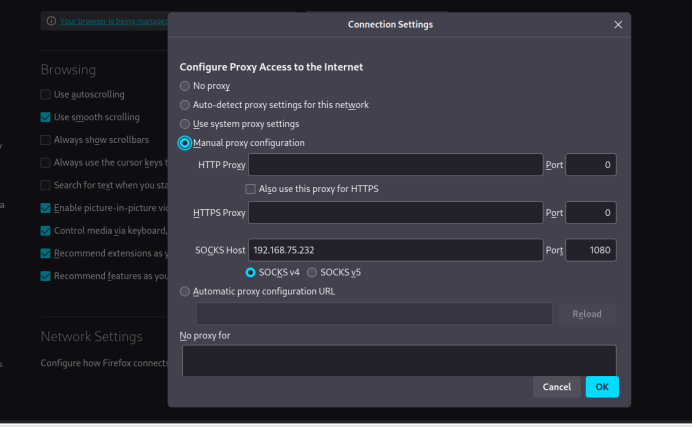
Task: Choose Auto-detect proxy settings for this network
Action: 185,105
